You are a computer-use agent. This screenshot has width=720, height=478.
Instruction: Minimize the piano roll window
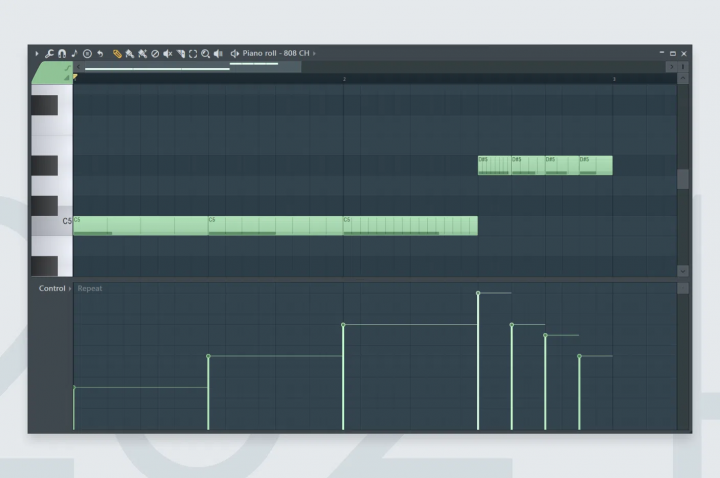click(x=662, y=53)
